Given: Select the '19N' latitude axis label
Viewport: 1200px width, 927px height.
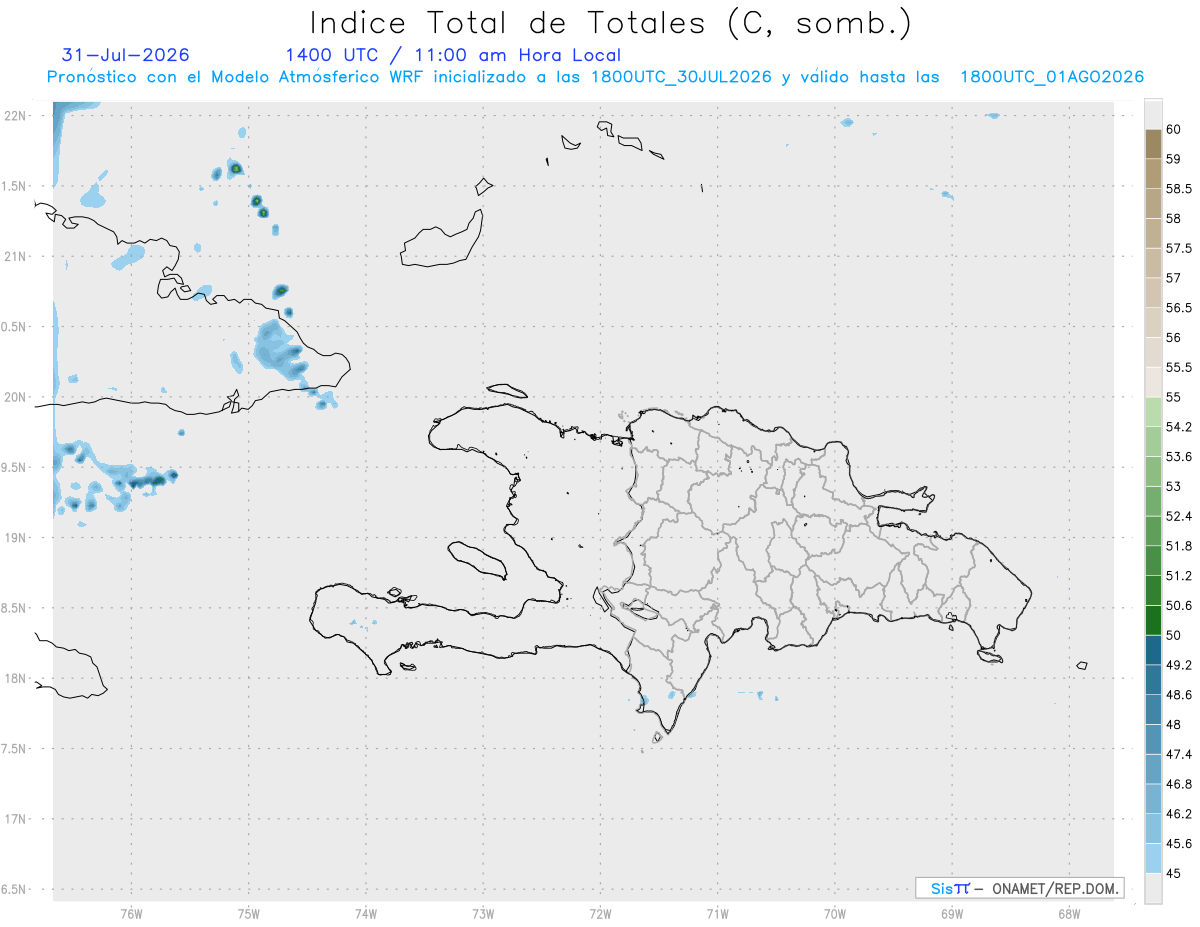Looking at the screenshot, I should [17, 537].
